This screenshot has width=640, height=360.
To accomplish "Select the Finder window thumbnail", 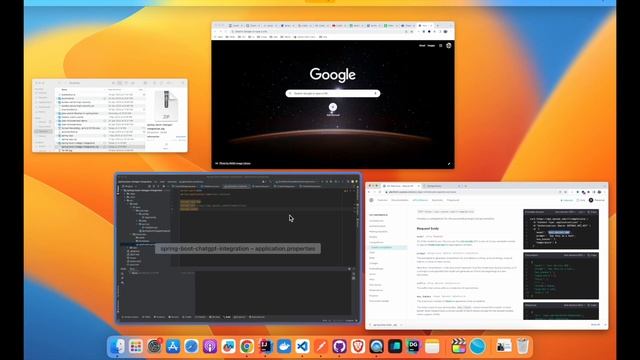I will [110, 116].
